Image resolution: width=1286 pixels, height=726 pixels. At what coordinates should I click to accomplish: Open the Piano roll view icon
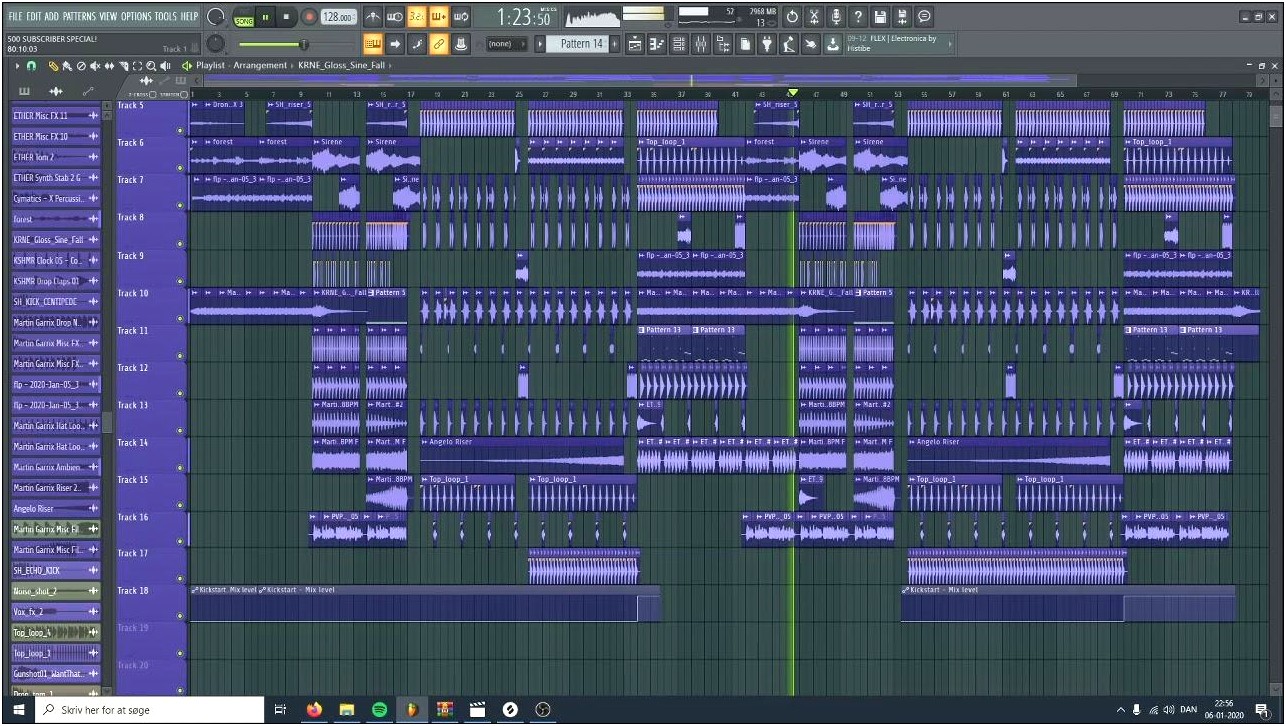coord(657,44)
